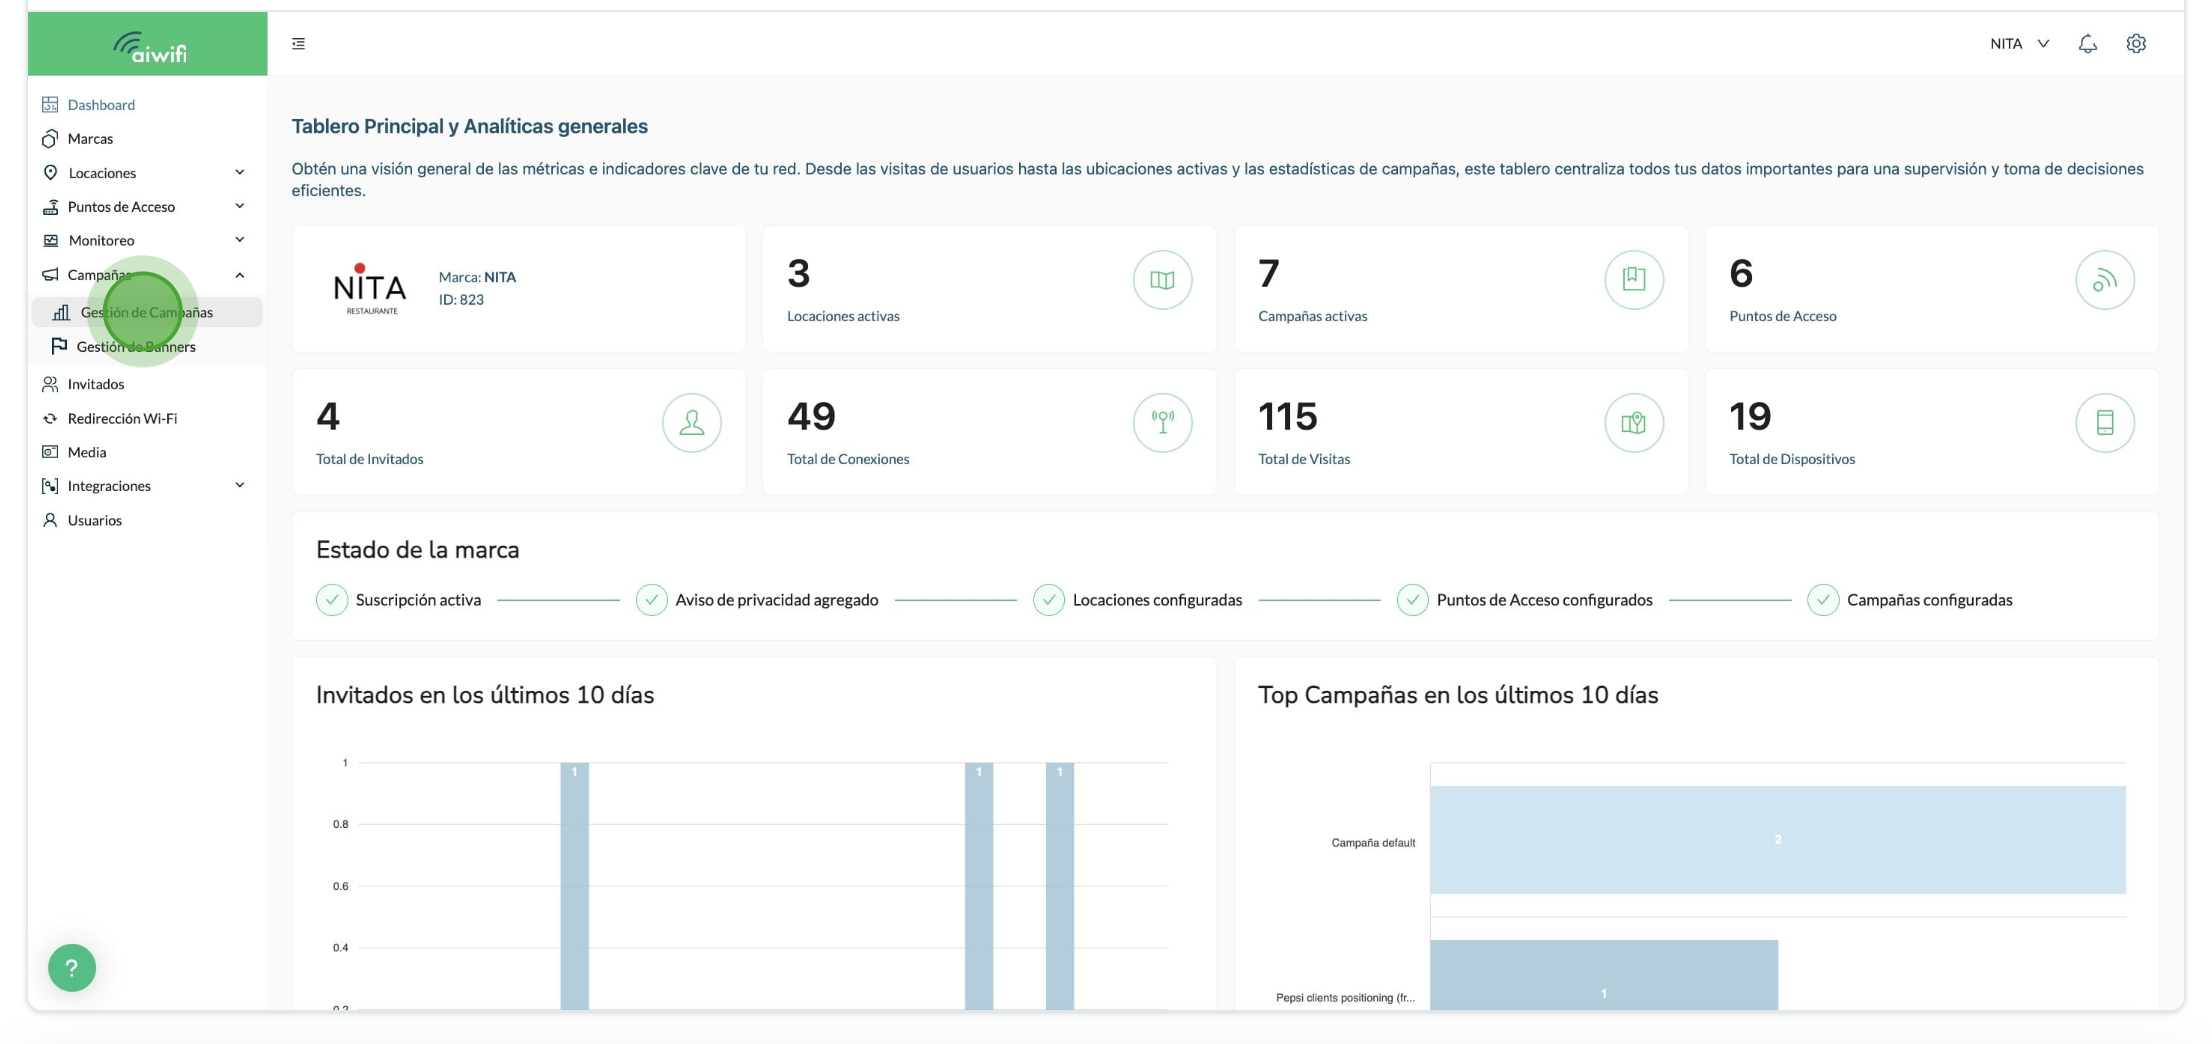Click the Aviso de privacidad agregado check mark

click(652, 600)
